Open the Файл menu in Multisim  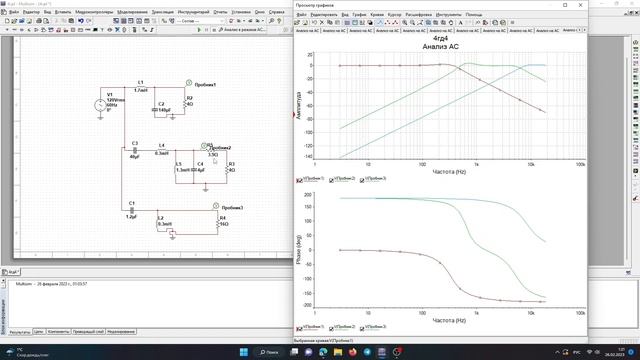click(13, 12)
